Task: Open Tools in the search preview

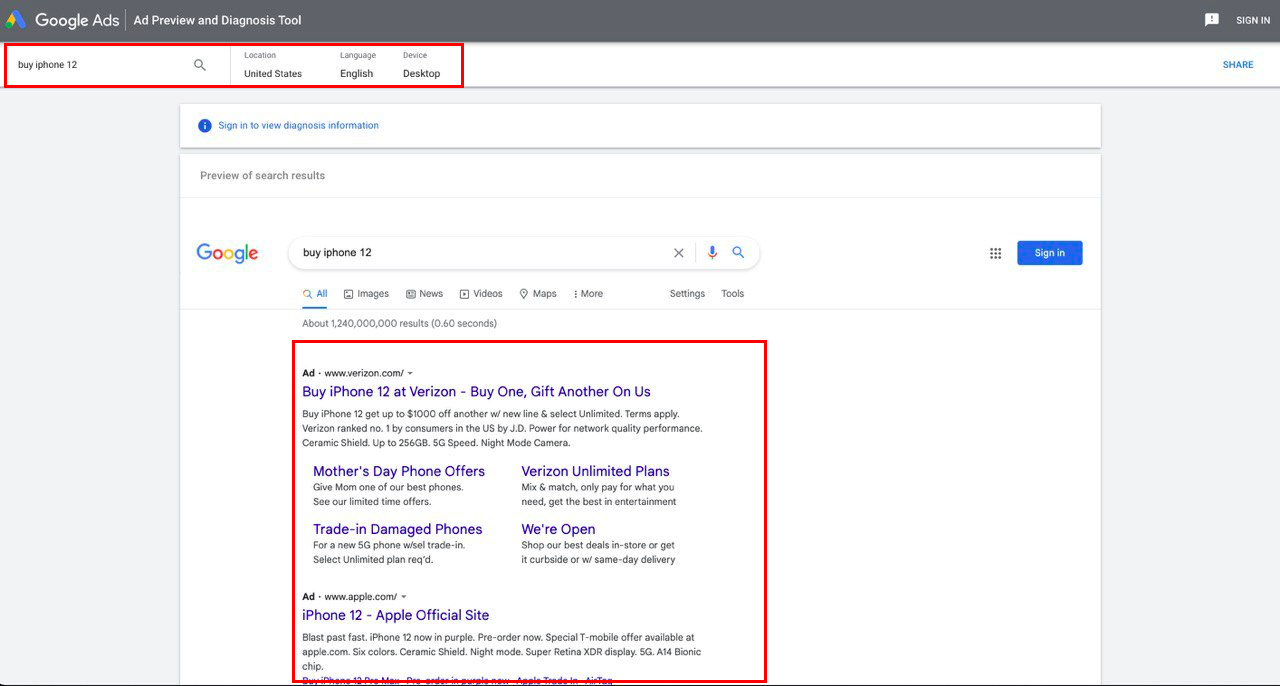Action: (733, 294)
